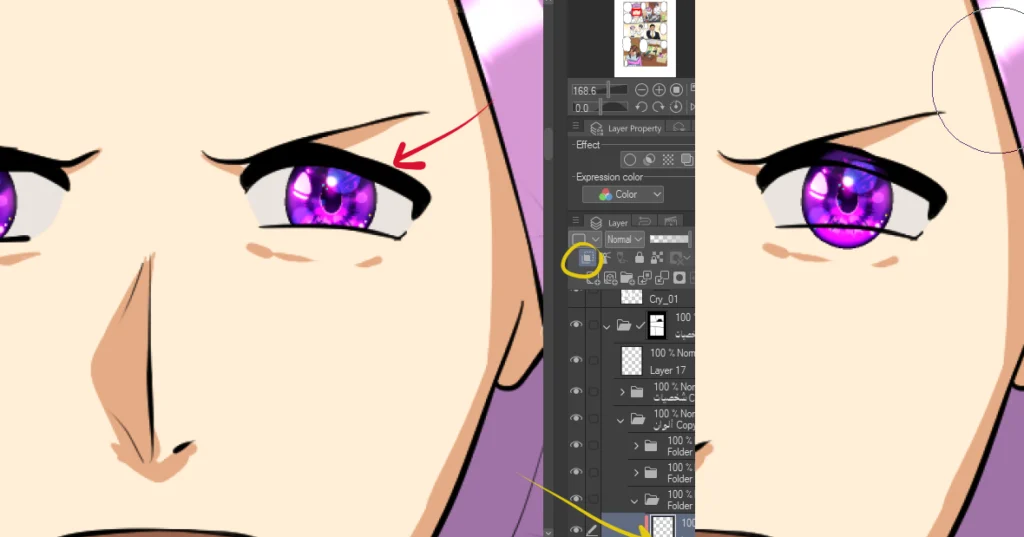Toggle Set as Draft Layer
Viewport: 1024px width, 537px height.
pos(622,258)
